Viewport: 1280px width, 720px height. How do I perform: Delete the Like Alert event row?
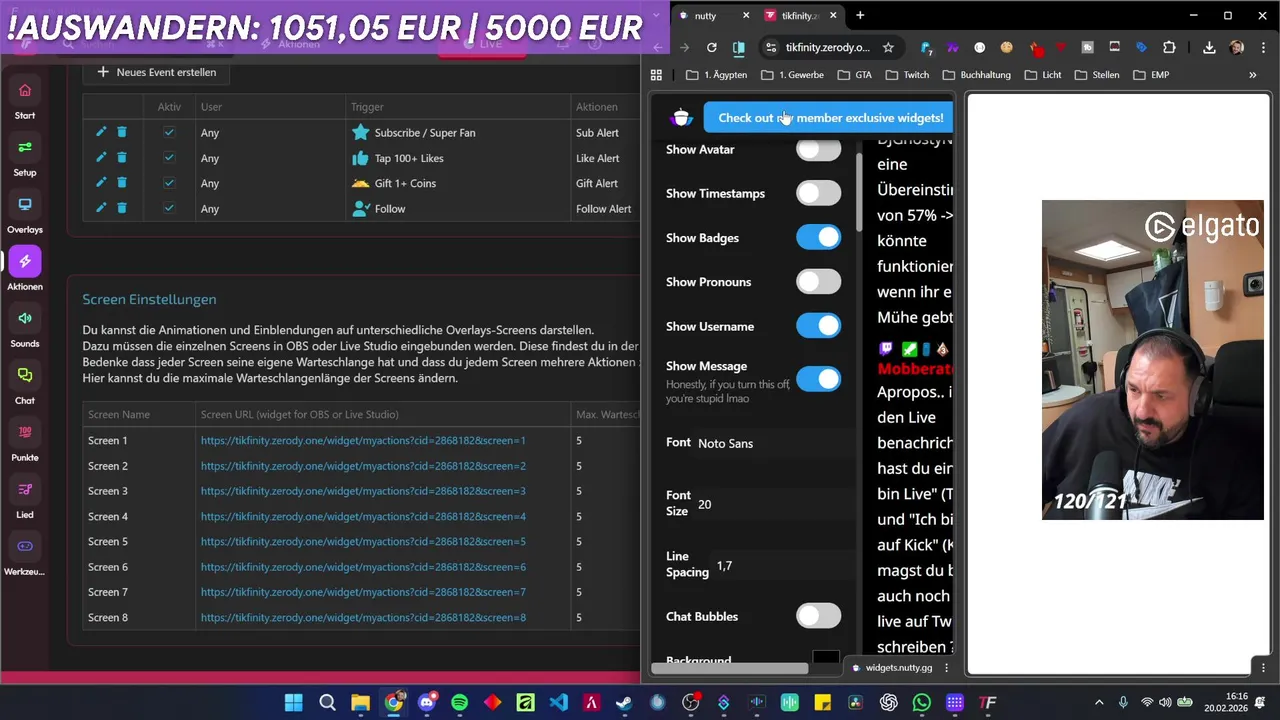[x=122, y=158]
